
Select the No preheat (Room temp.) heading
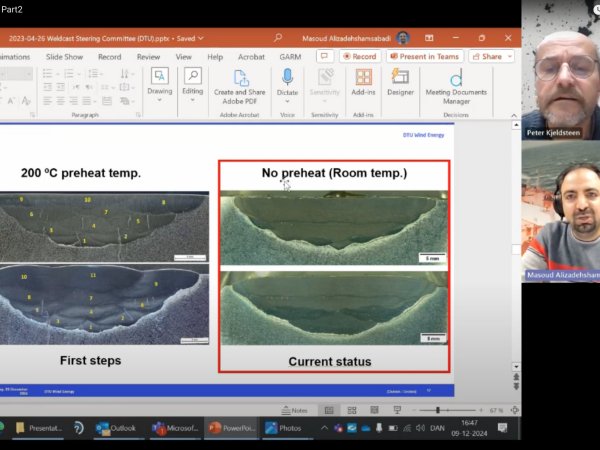click(334, 173)
